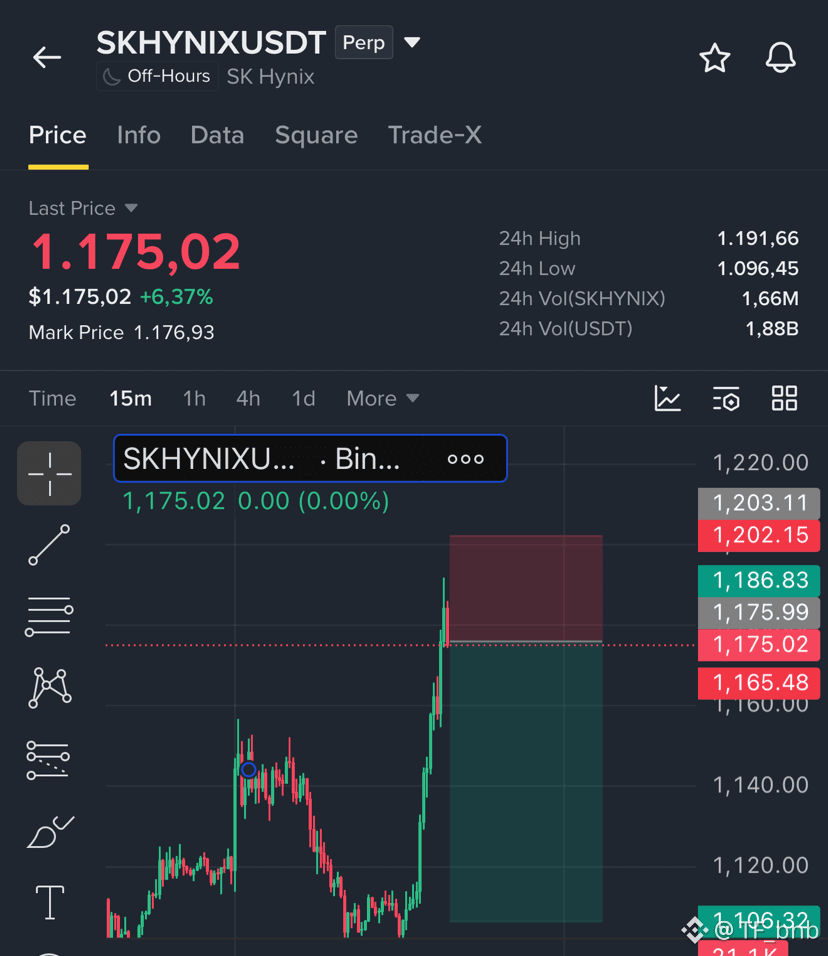Click the large 1.175,02 last price
Viewport: 828px width, 956px height.
pyautogui.click(x=135, y=251)
